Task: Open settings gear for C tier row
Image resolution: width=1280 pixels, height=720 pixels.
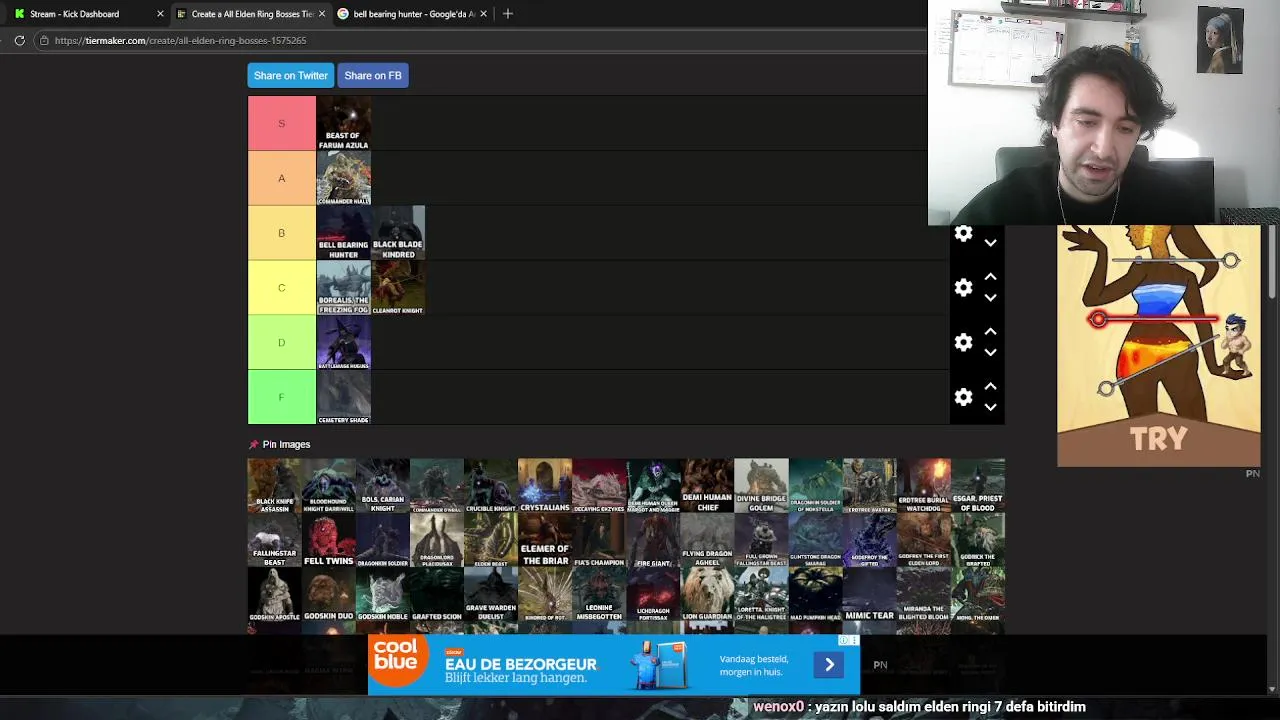Action: click(x=963, y=288)
